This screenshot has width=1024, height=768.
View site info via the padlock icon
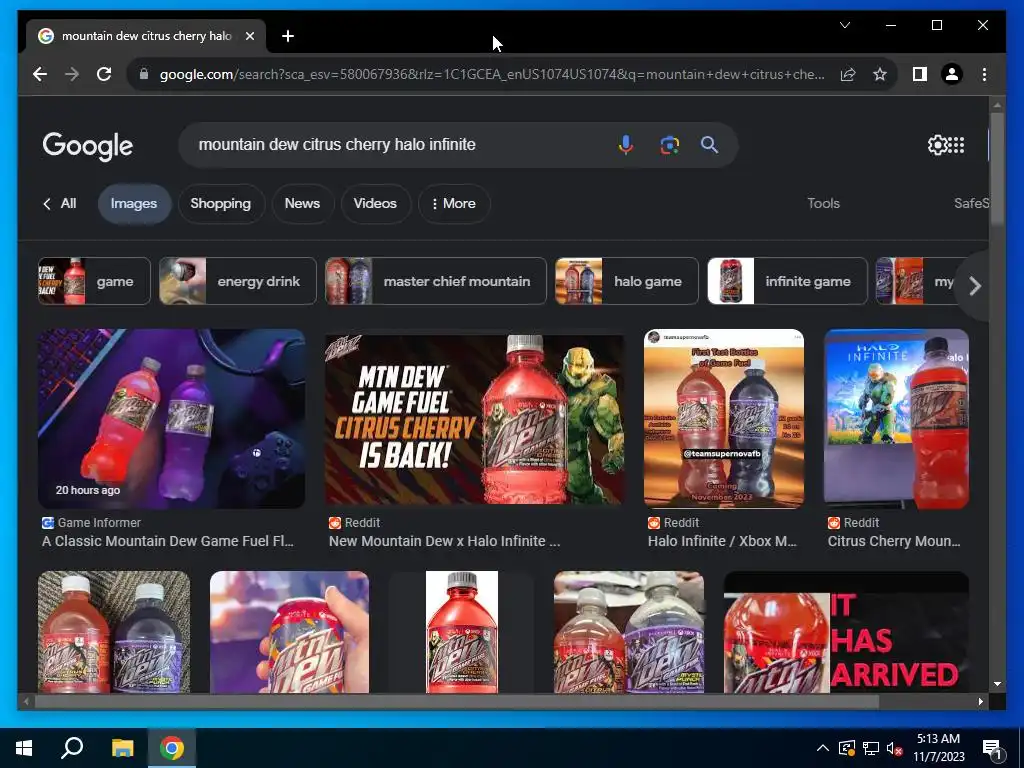[x=144, y=74]
